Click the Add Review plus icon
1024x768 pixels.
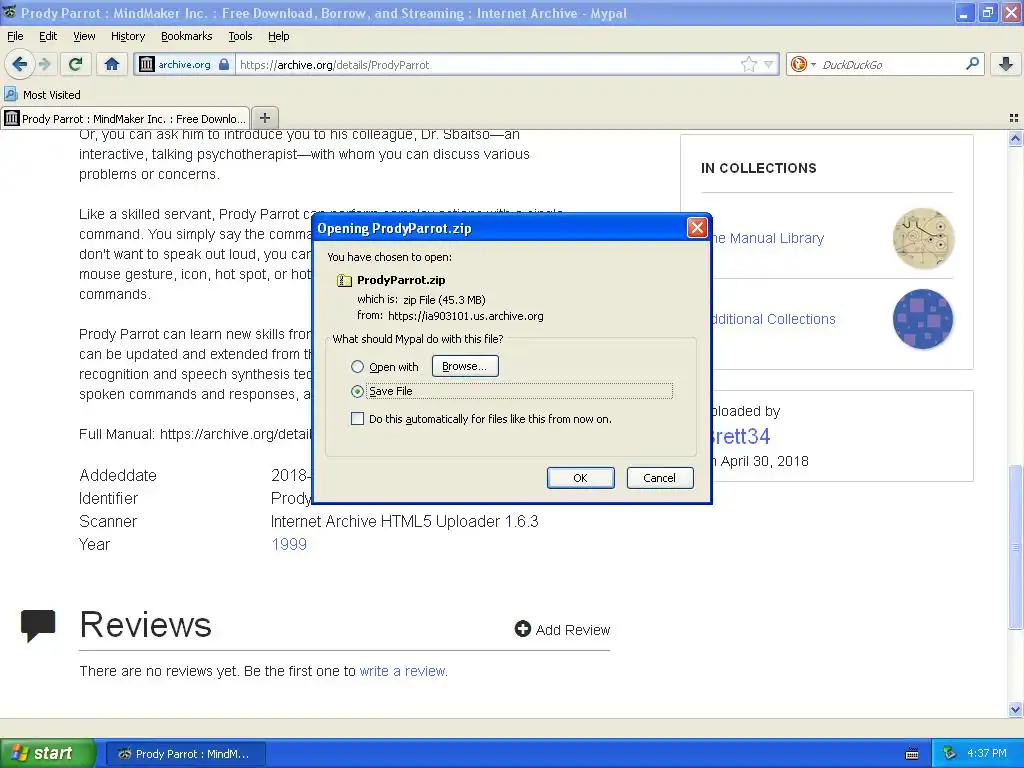pyautogui.click(x=522, y=629)
